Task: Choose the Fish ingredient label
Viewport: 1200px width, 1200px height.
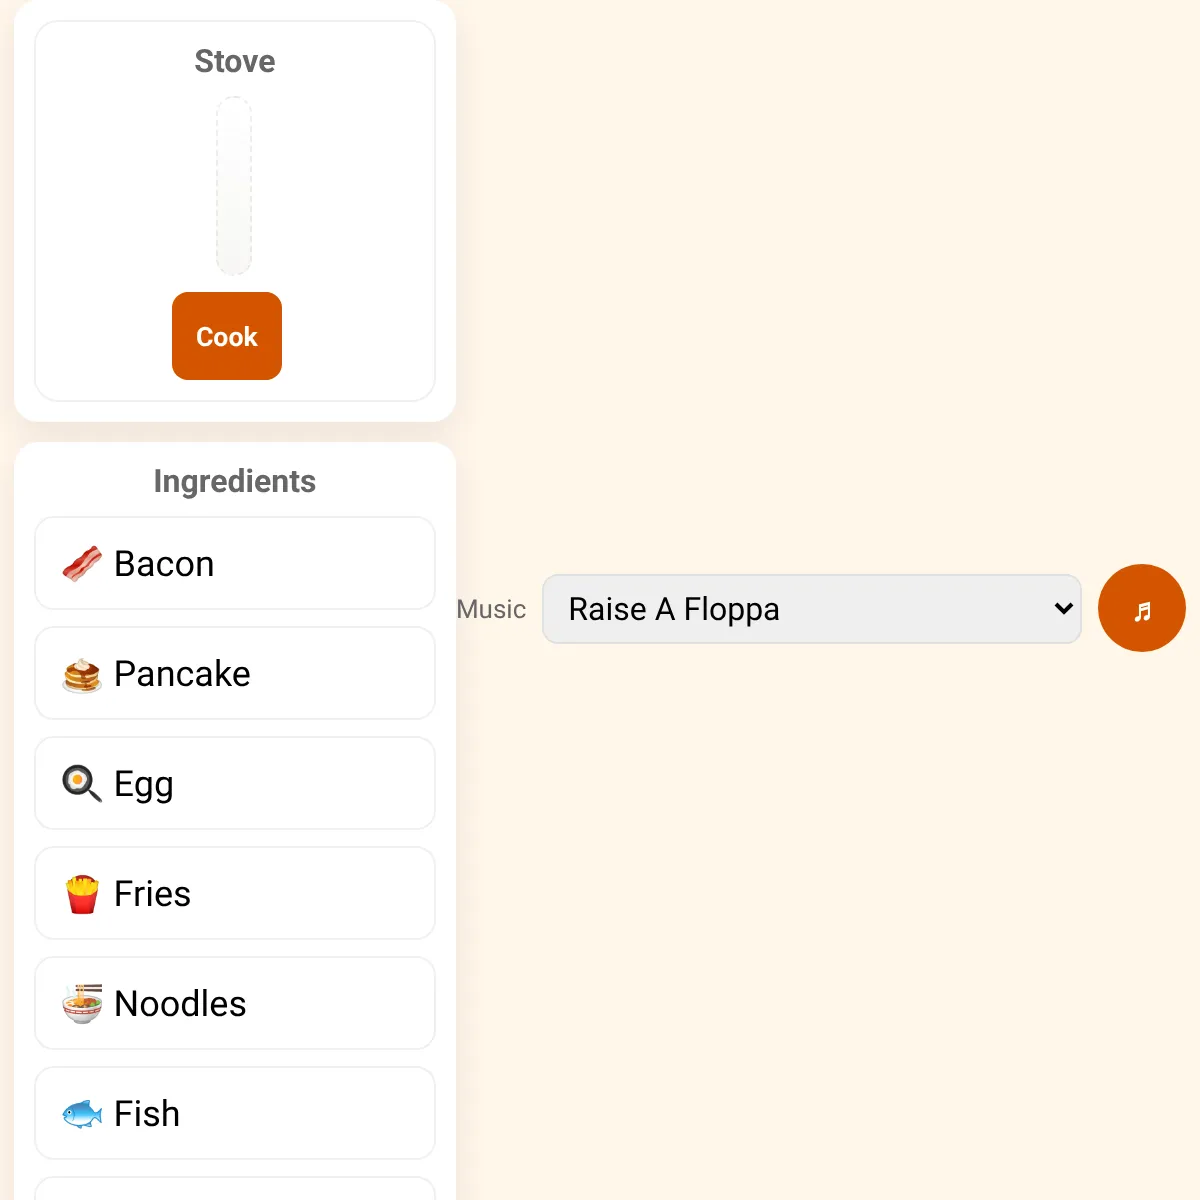Action: tap(147, 1114)
